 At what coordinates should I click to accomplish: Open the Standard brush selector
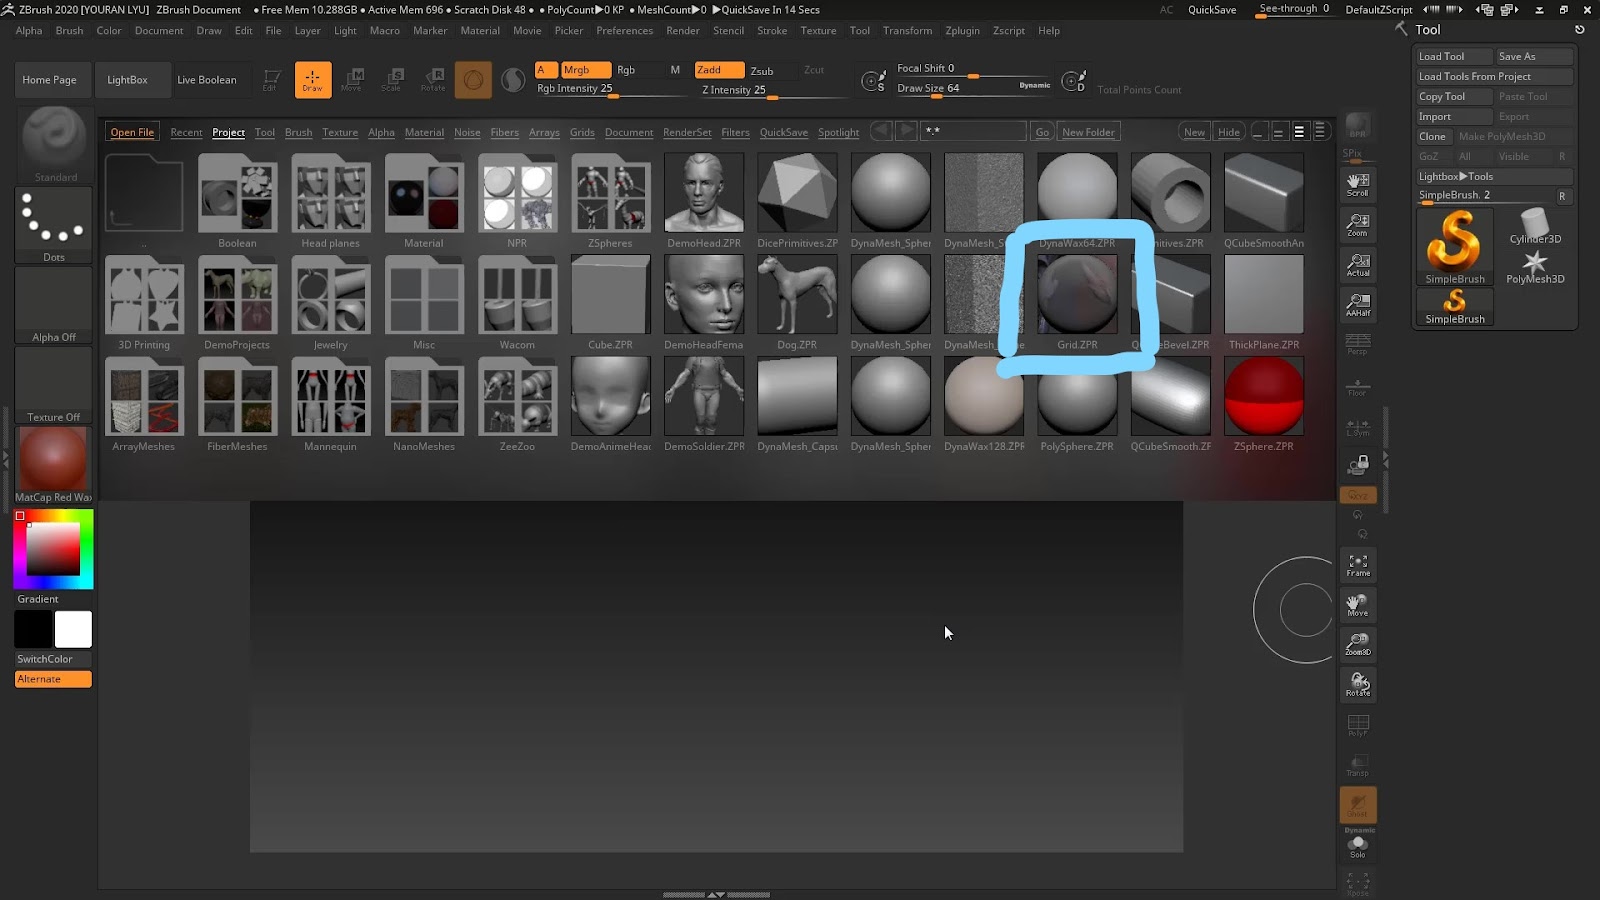click(x=55, y=145)
